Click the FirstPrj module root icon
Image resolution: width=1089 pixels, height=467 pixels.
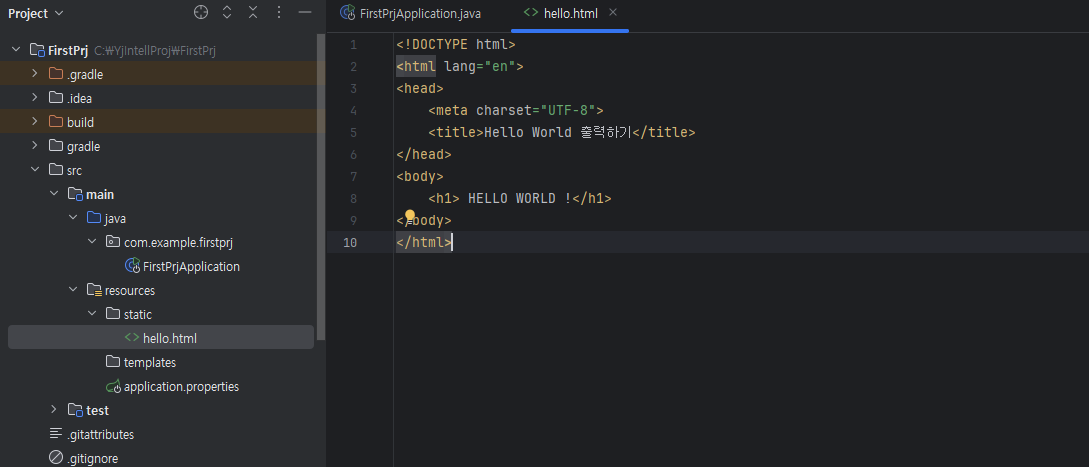click(x=37, y=50)
